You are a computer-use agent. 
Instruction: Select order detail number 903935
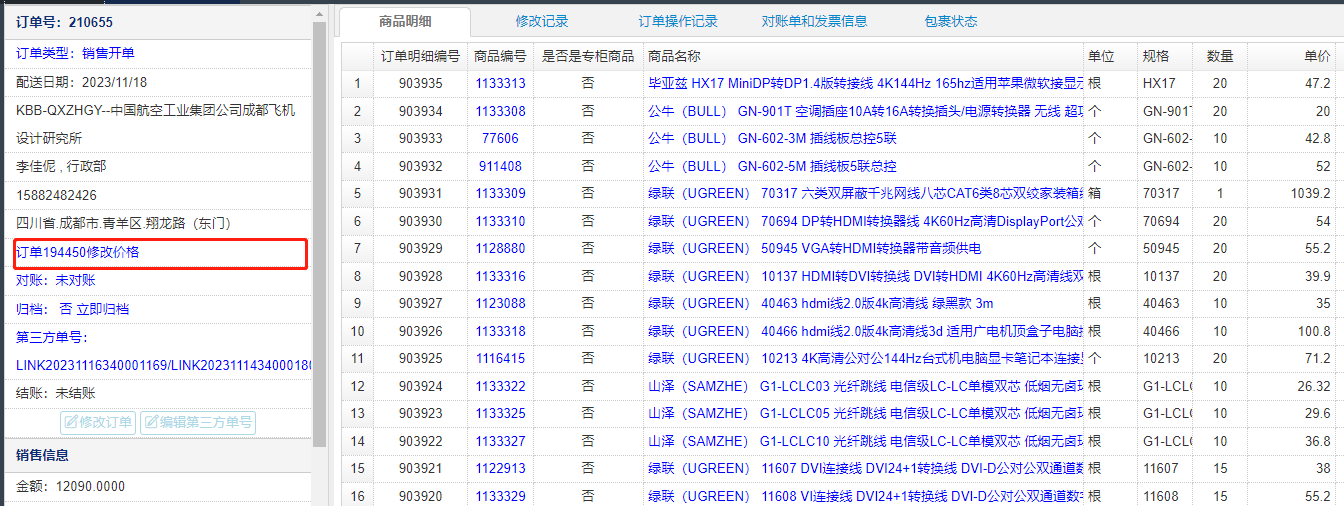[420, 84]
